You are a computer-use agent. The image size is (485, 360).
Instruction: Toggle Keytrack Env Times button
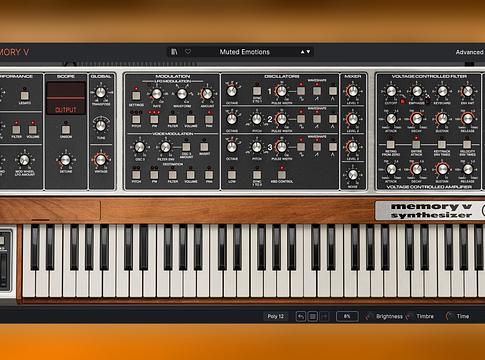click(x=442, y=145)
